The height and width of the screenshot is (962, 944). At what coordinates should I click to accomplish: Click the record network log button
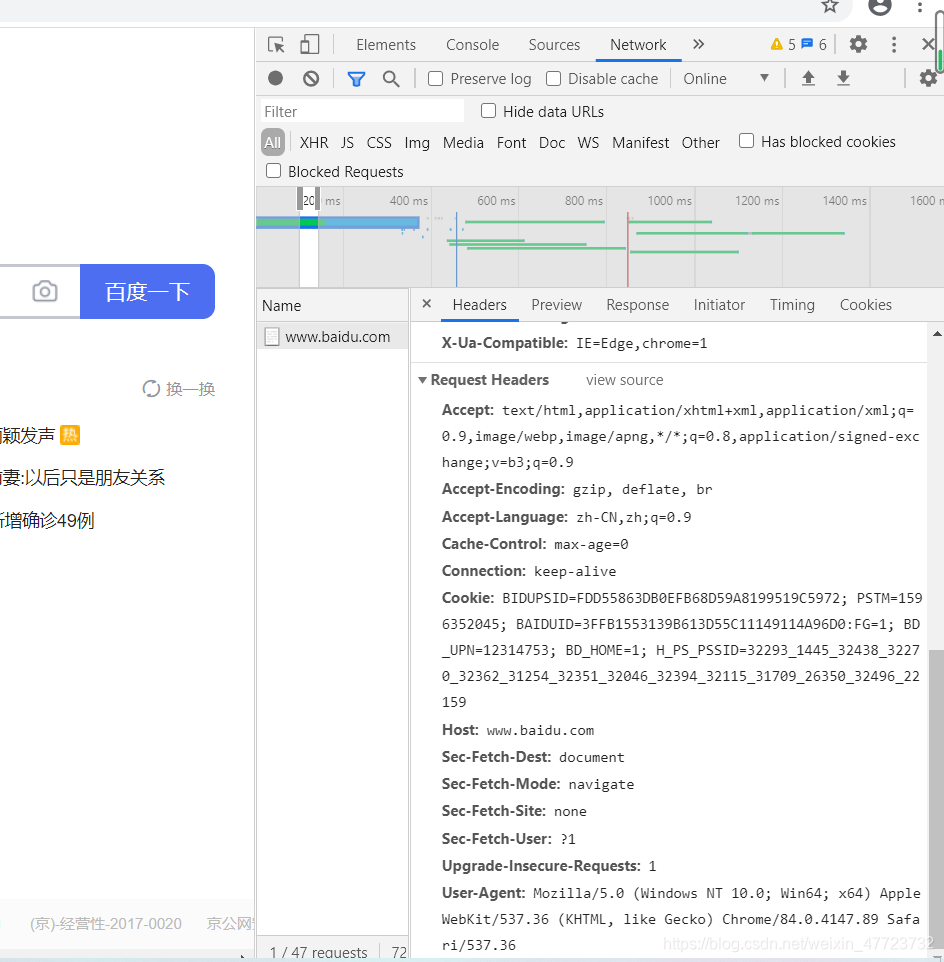(275, 79)
